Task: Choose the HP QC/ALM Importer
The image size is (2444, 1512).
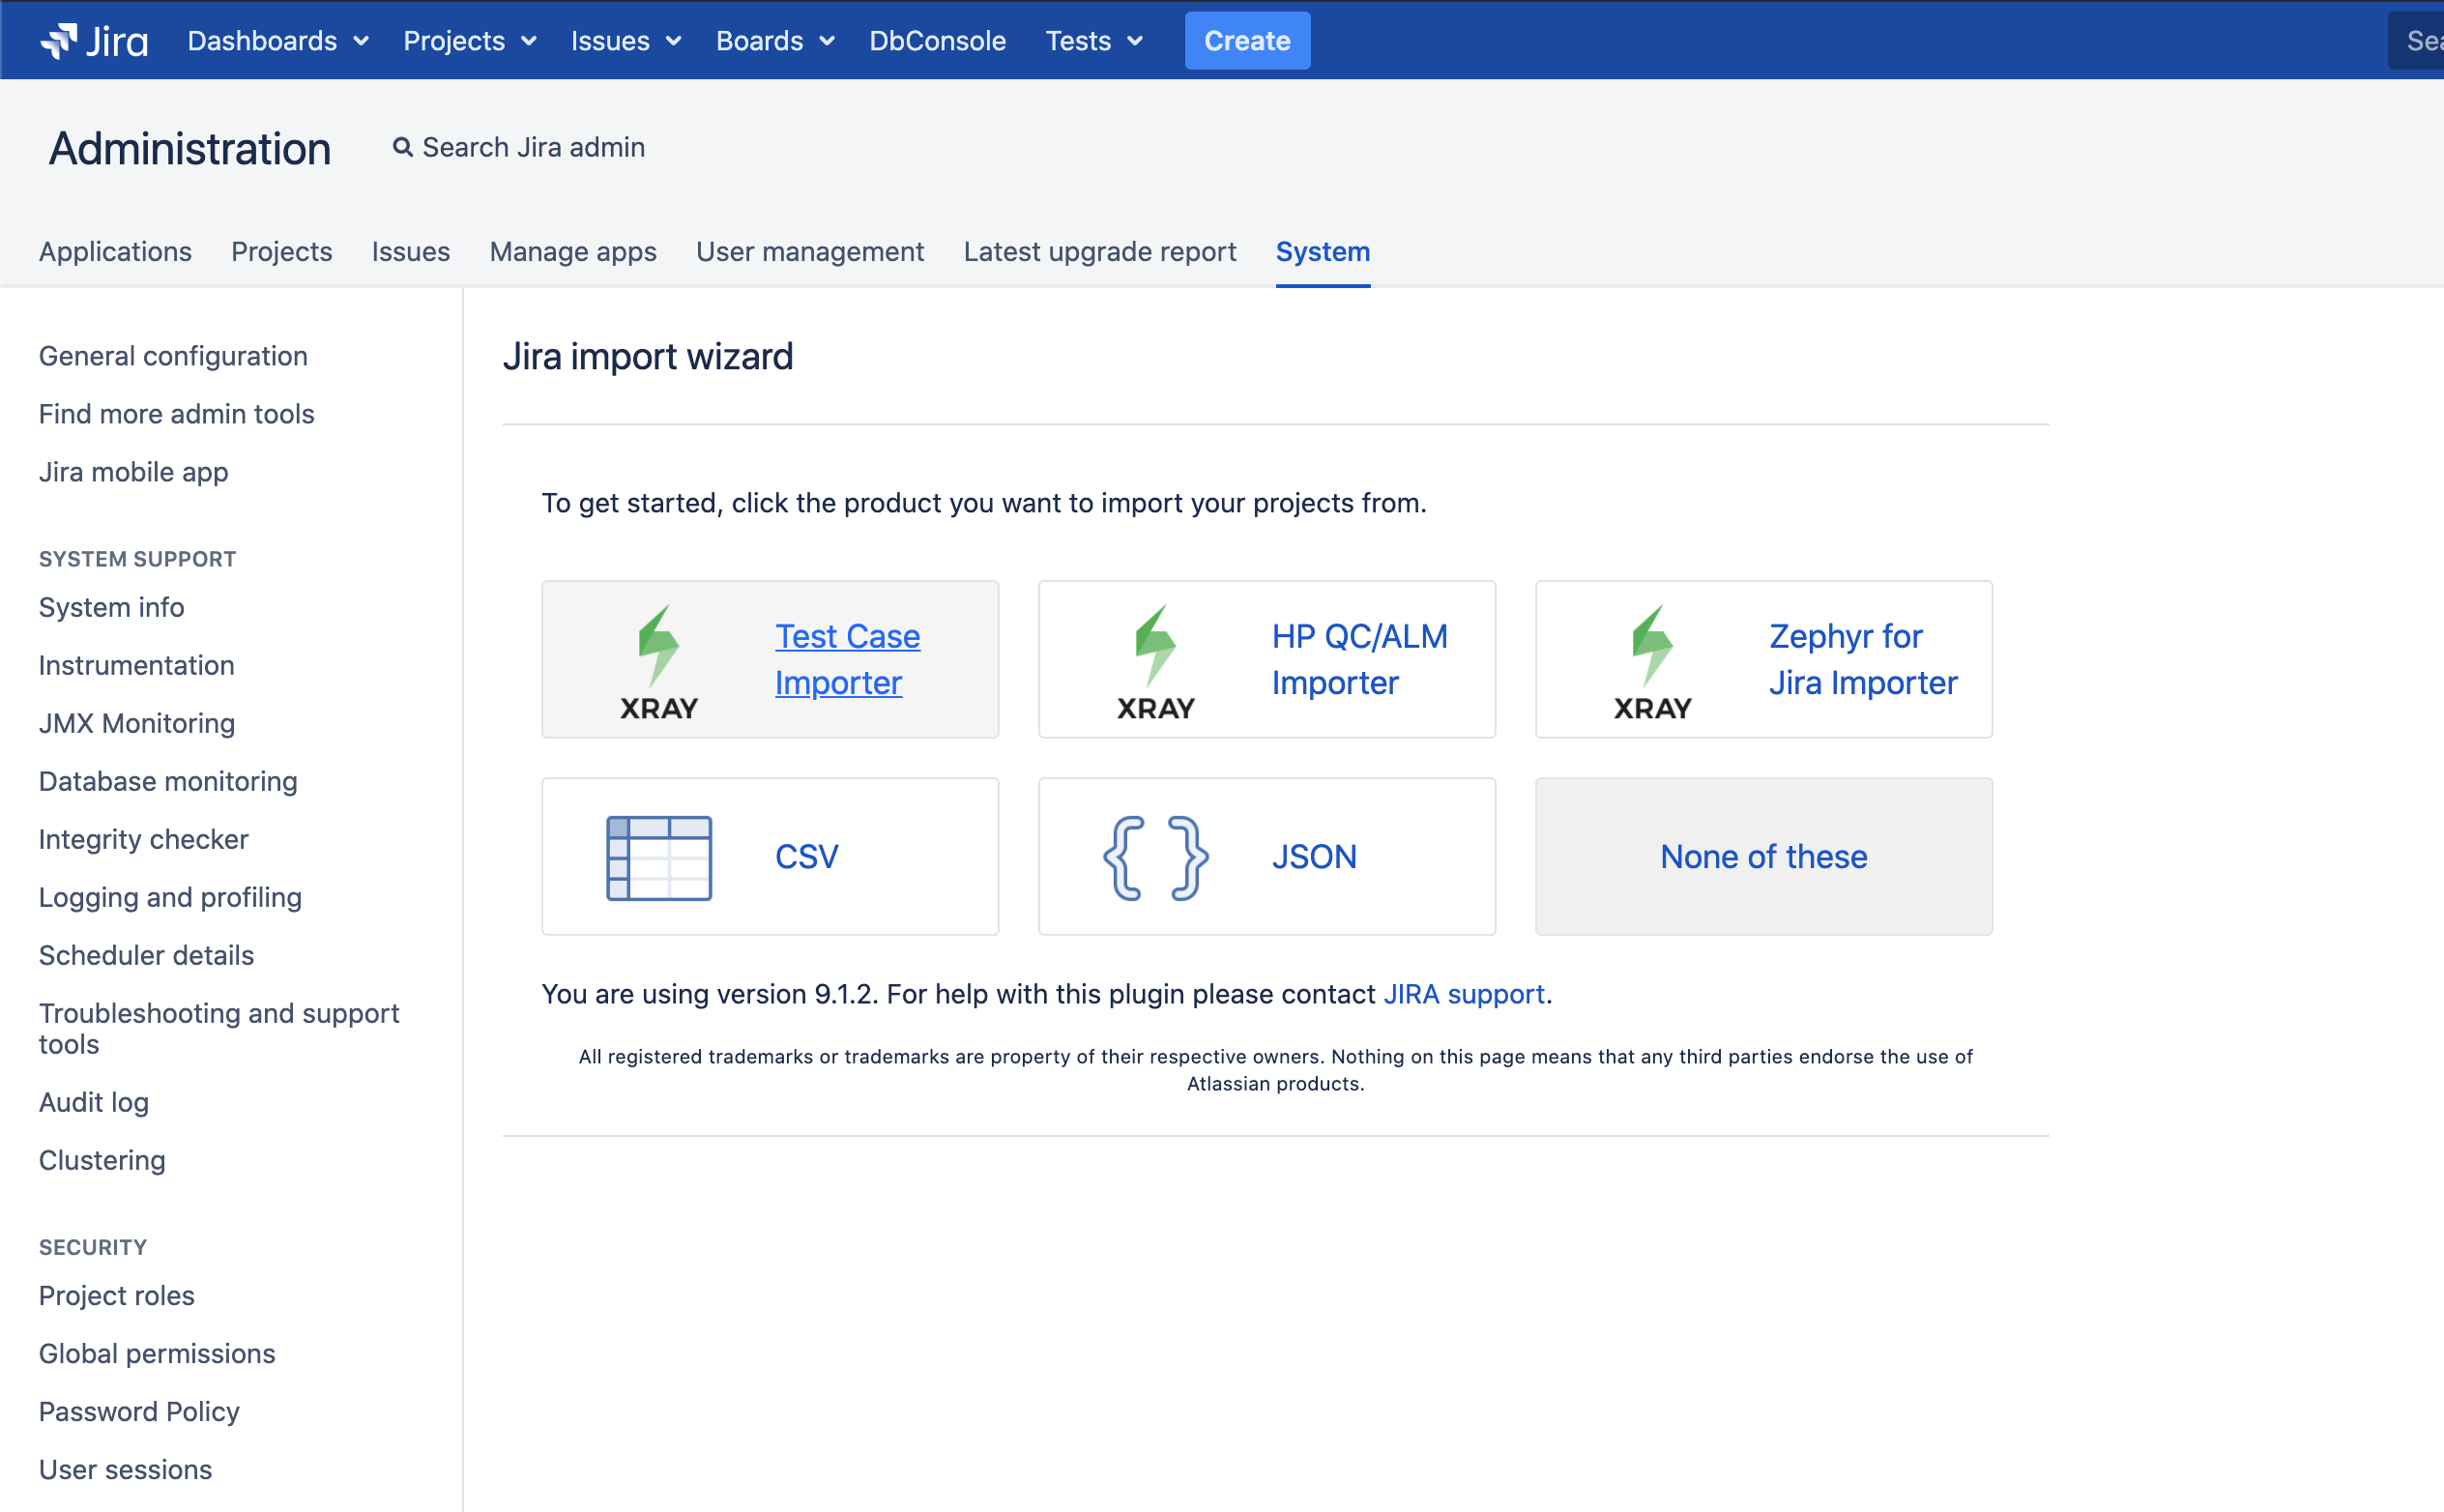Action: 1267,659
